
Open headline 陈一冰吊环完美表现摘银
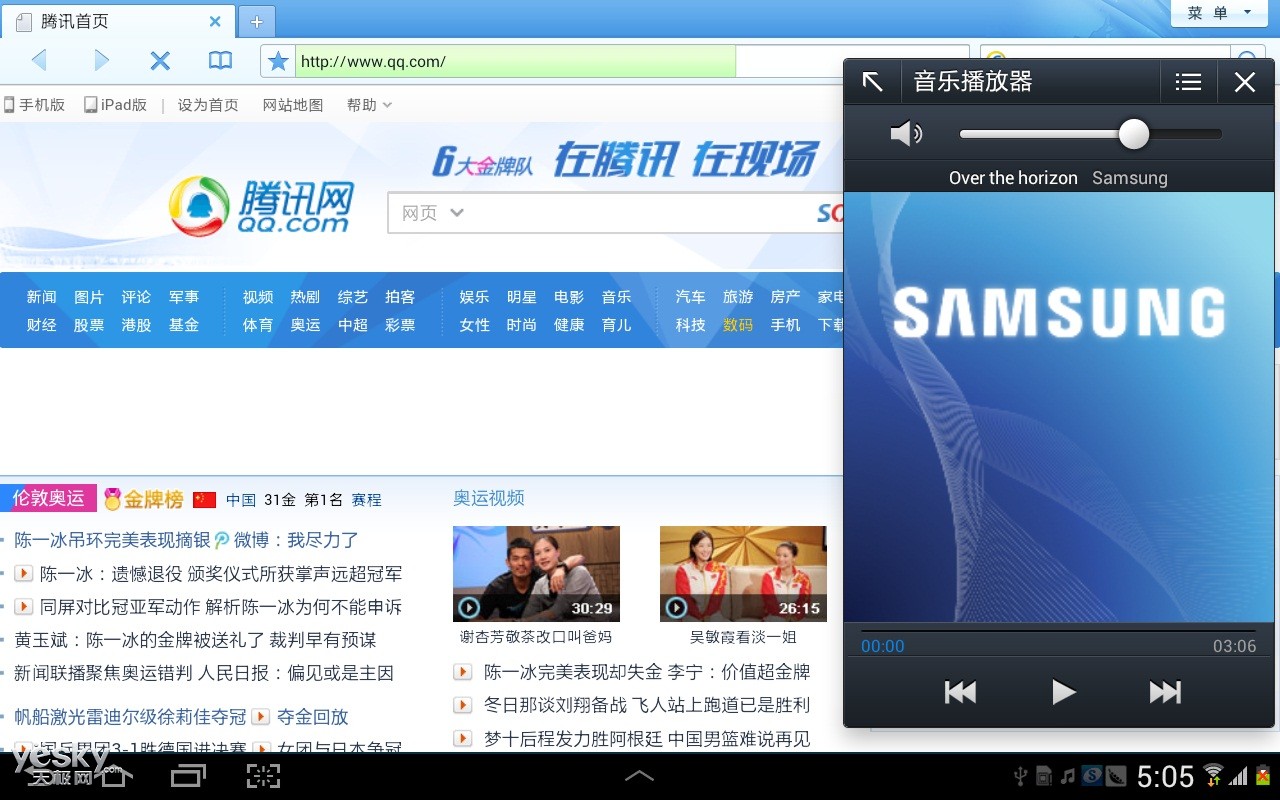[x=112, y=540]
